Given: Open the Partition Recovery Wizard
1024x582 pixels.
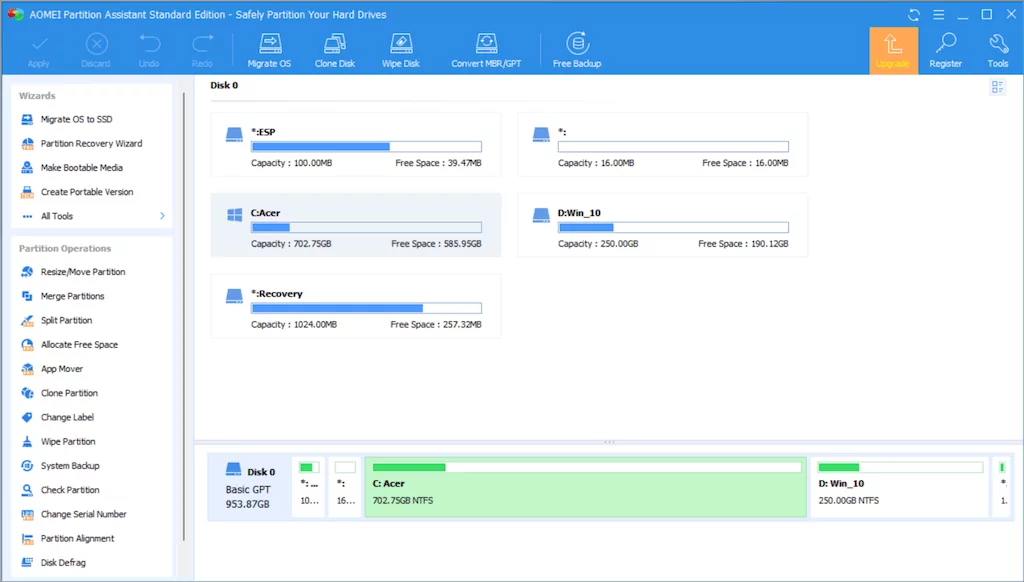Looking at the screenshot, I should pyautogui.click(x=91, y=144).
